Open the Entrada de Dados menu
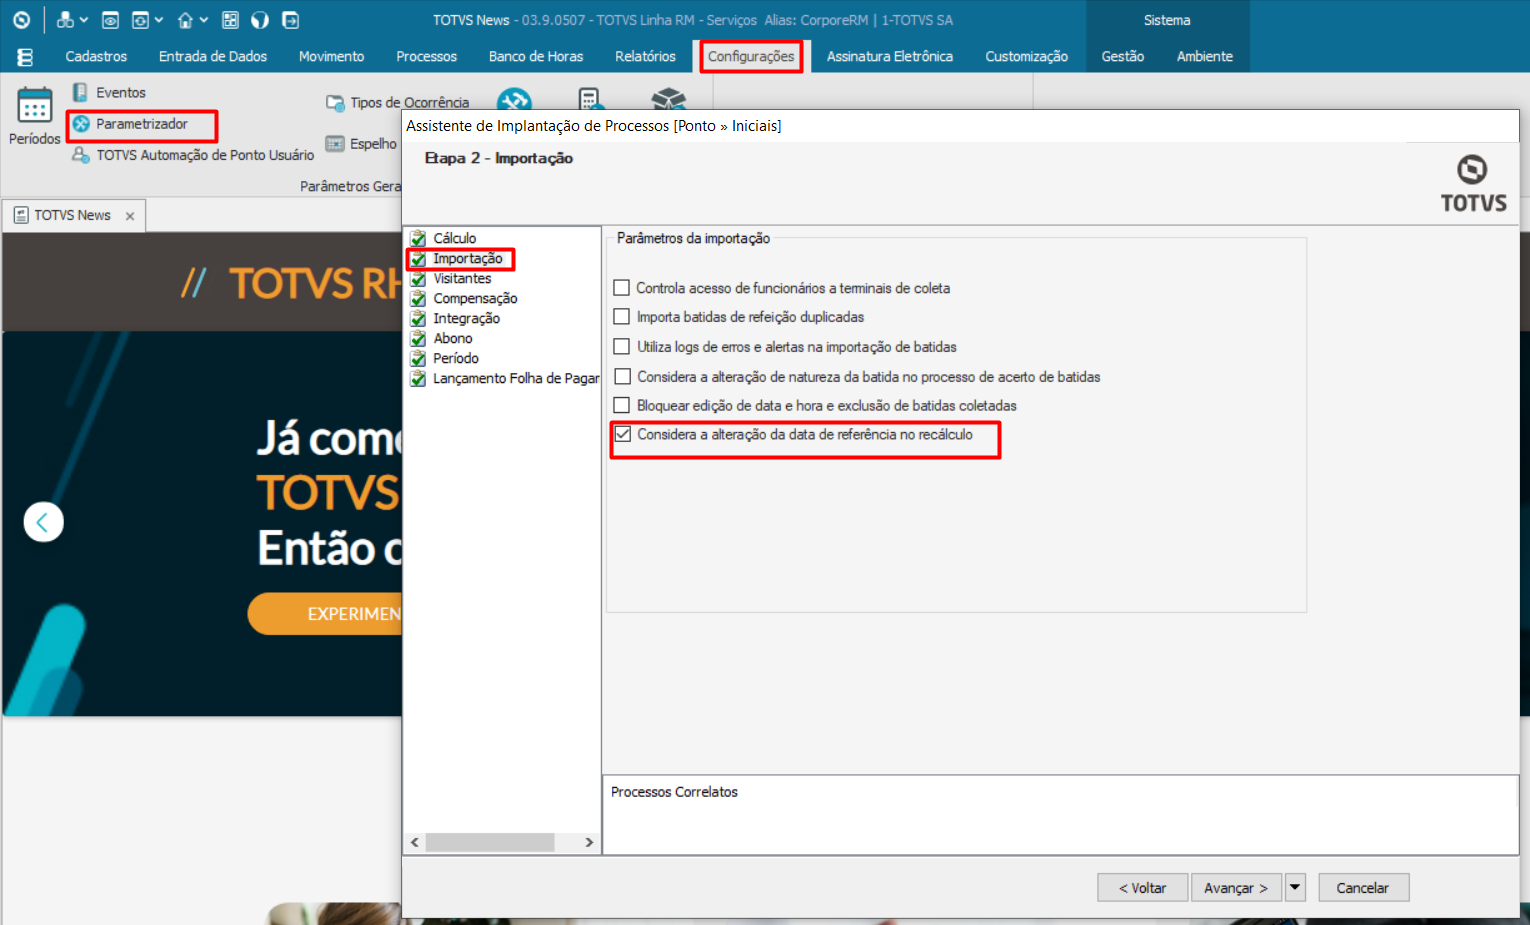Viewport: 1530px width, 925px height. point(213,57)
